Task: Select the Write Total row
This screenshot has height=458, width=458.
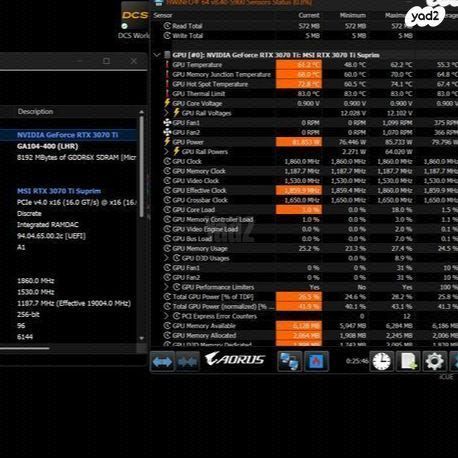Action: point(304,36)
